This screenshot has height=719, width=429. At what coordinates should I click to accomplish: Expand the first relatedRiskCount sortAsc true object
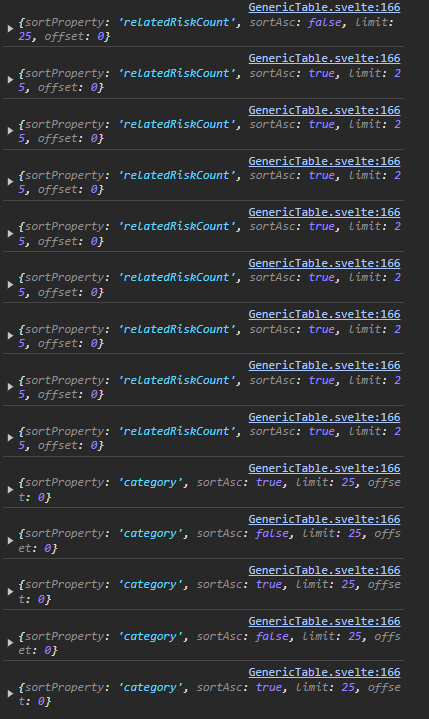tap(10, 80)
